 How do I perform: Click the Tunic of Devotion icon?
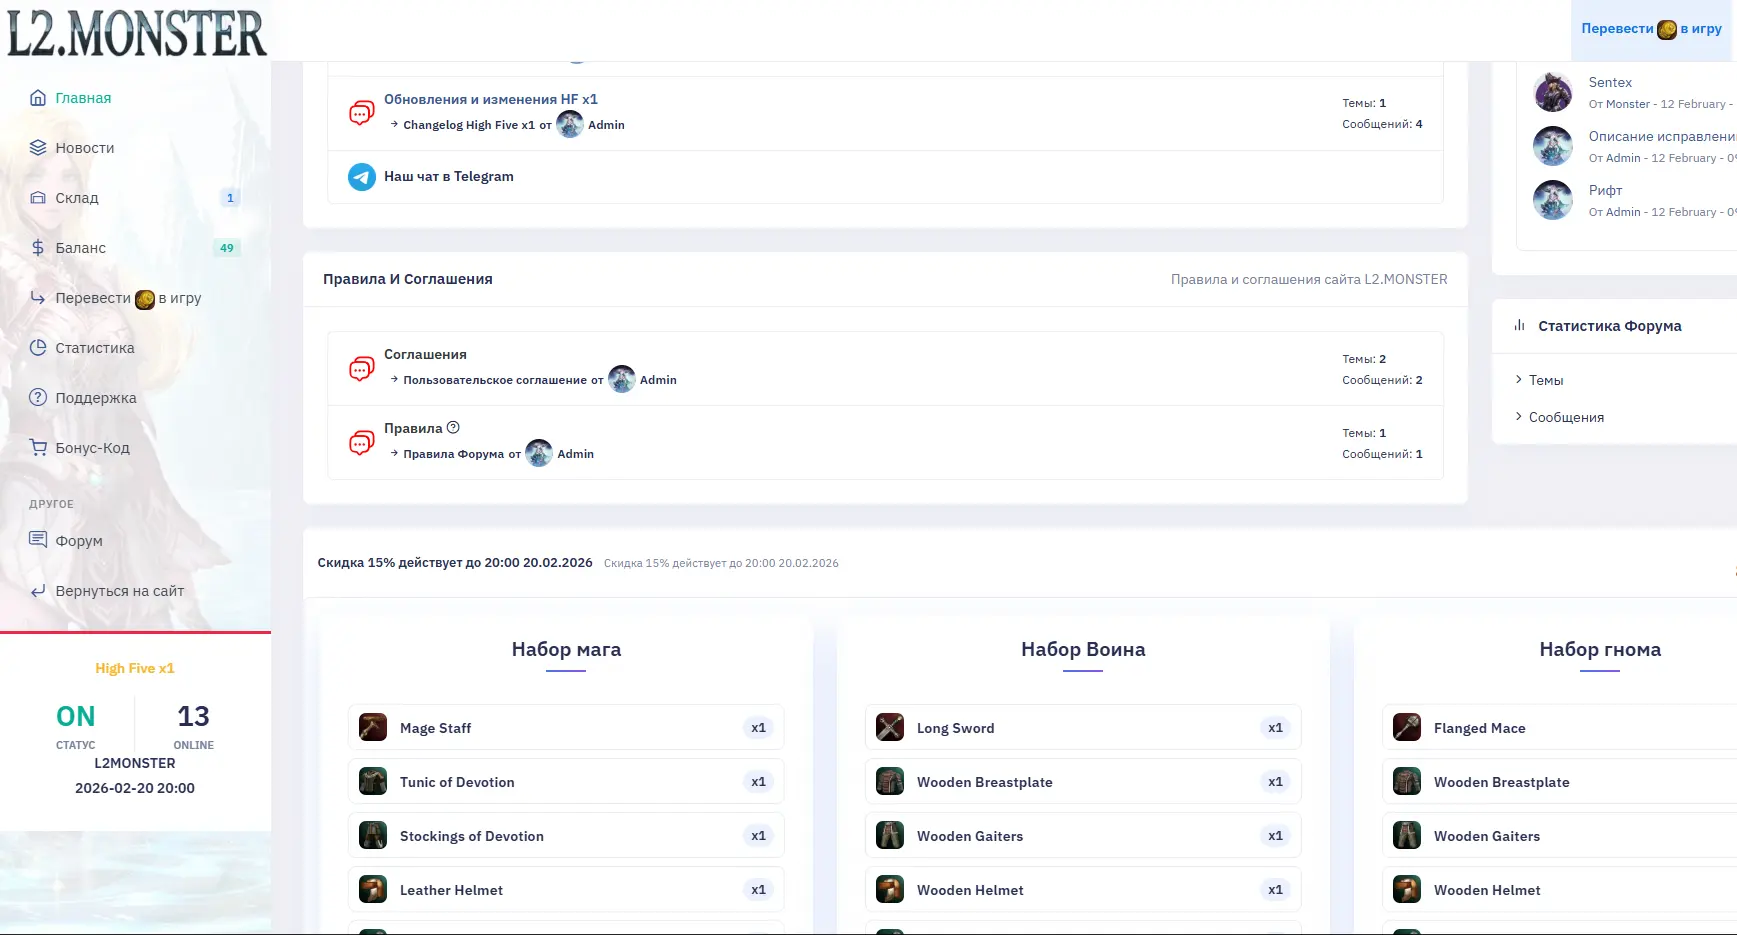point(373,781)
